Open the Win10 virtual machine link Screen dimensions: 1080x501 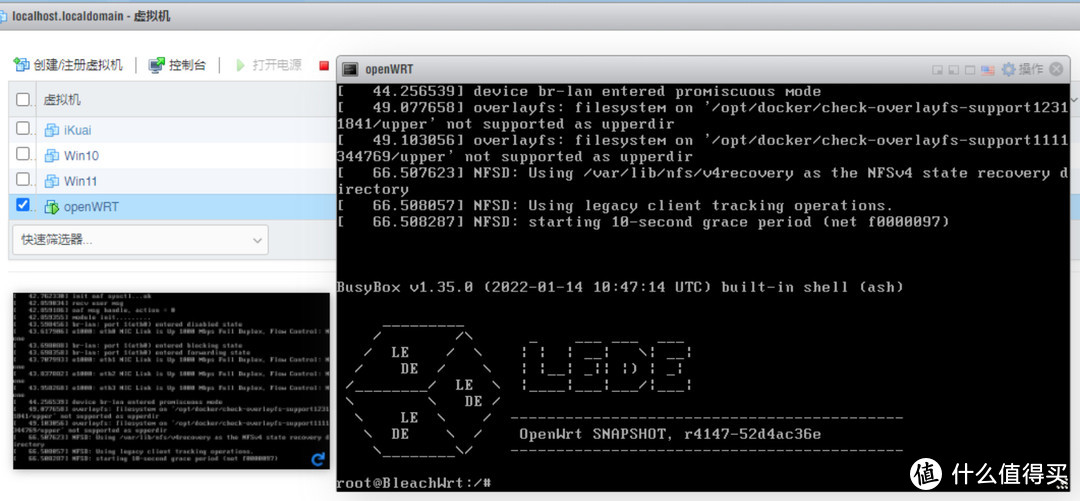coord(81,156)
